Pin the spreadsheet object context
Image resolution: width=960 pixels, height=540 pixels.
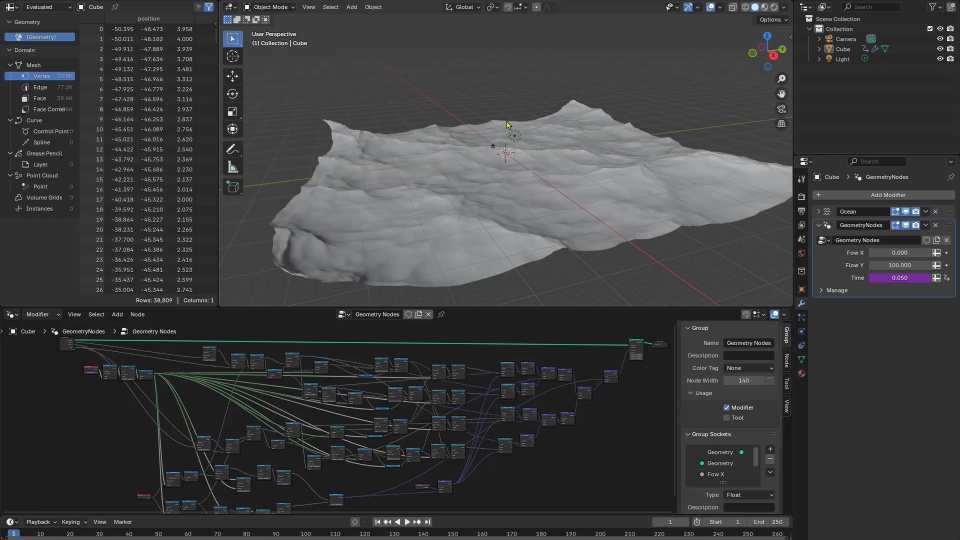pos(115,7)
